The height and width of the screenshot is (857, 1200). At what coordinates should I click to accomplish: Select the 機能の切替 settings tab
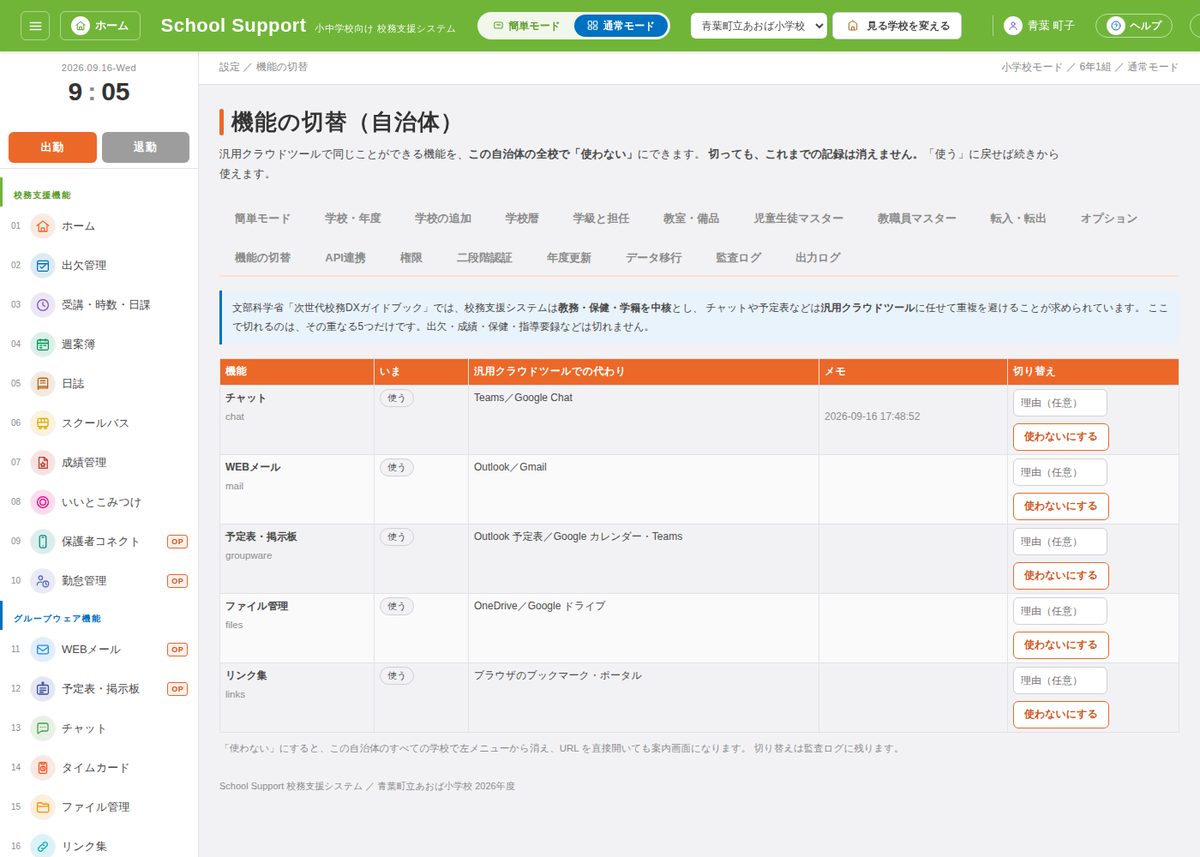point(263,257)
